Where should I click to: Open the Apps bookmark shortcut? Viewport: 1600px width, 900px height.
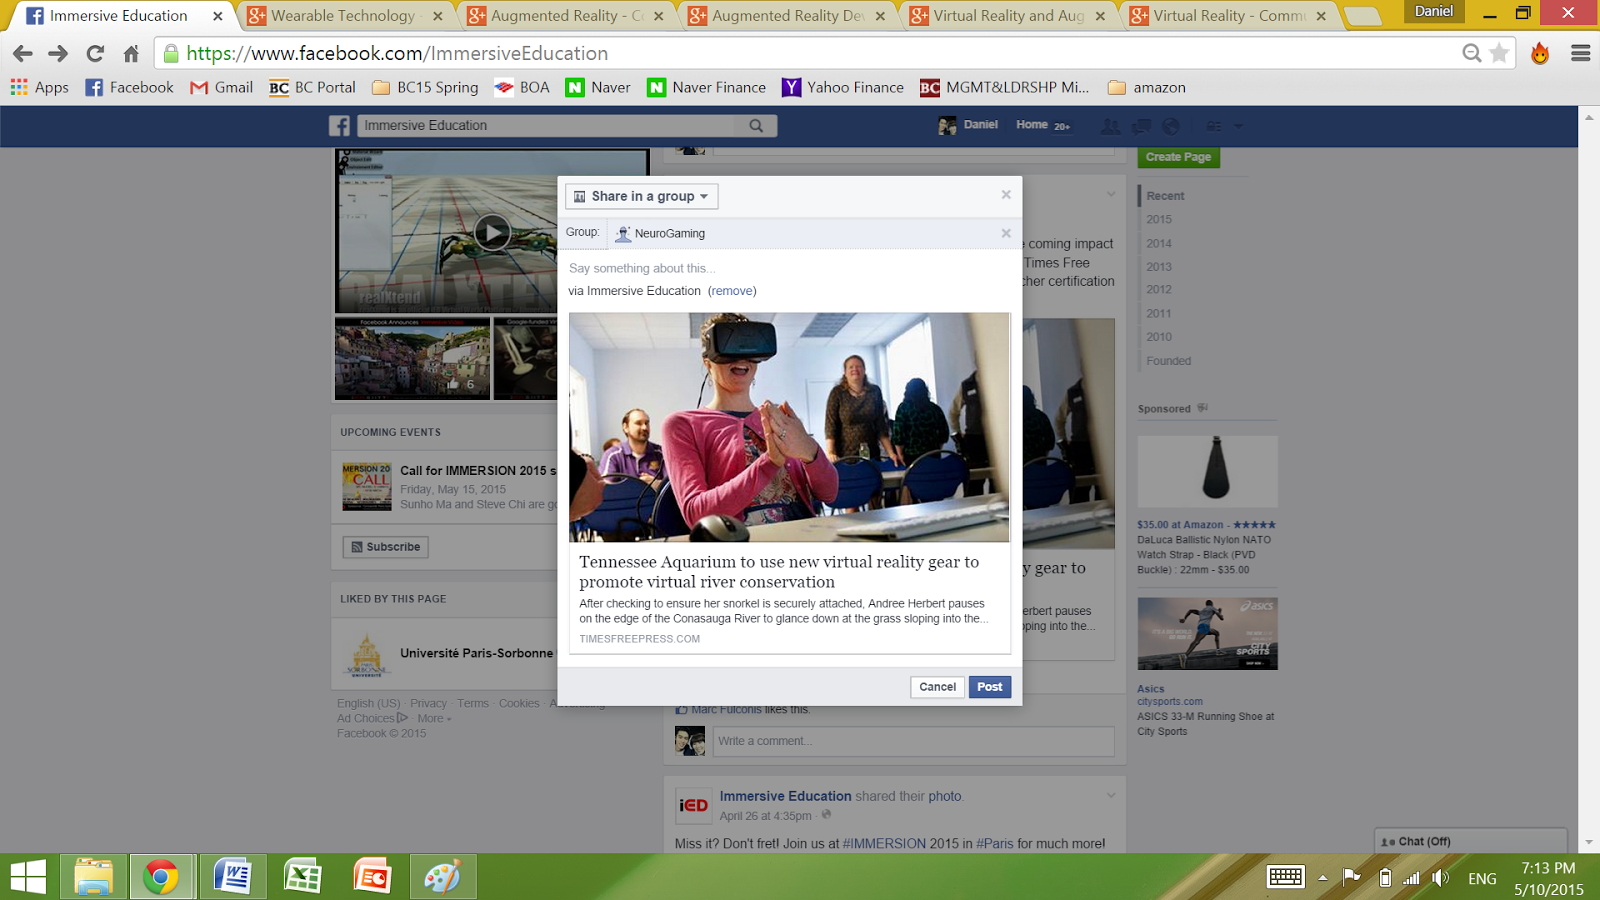point(40,88)
